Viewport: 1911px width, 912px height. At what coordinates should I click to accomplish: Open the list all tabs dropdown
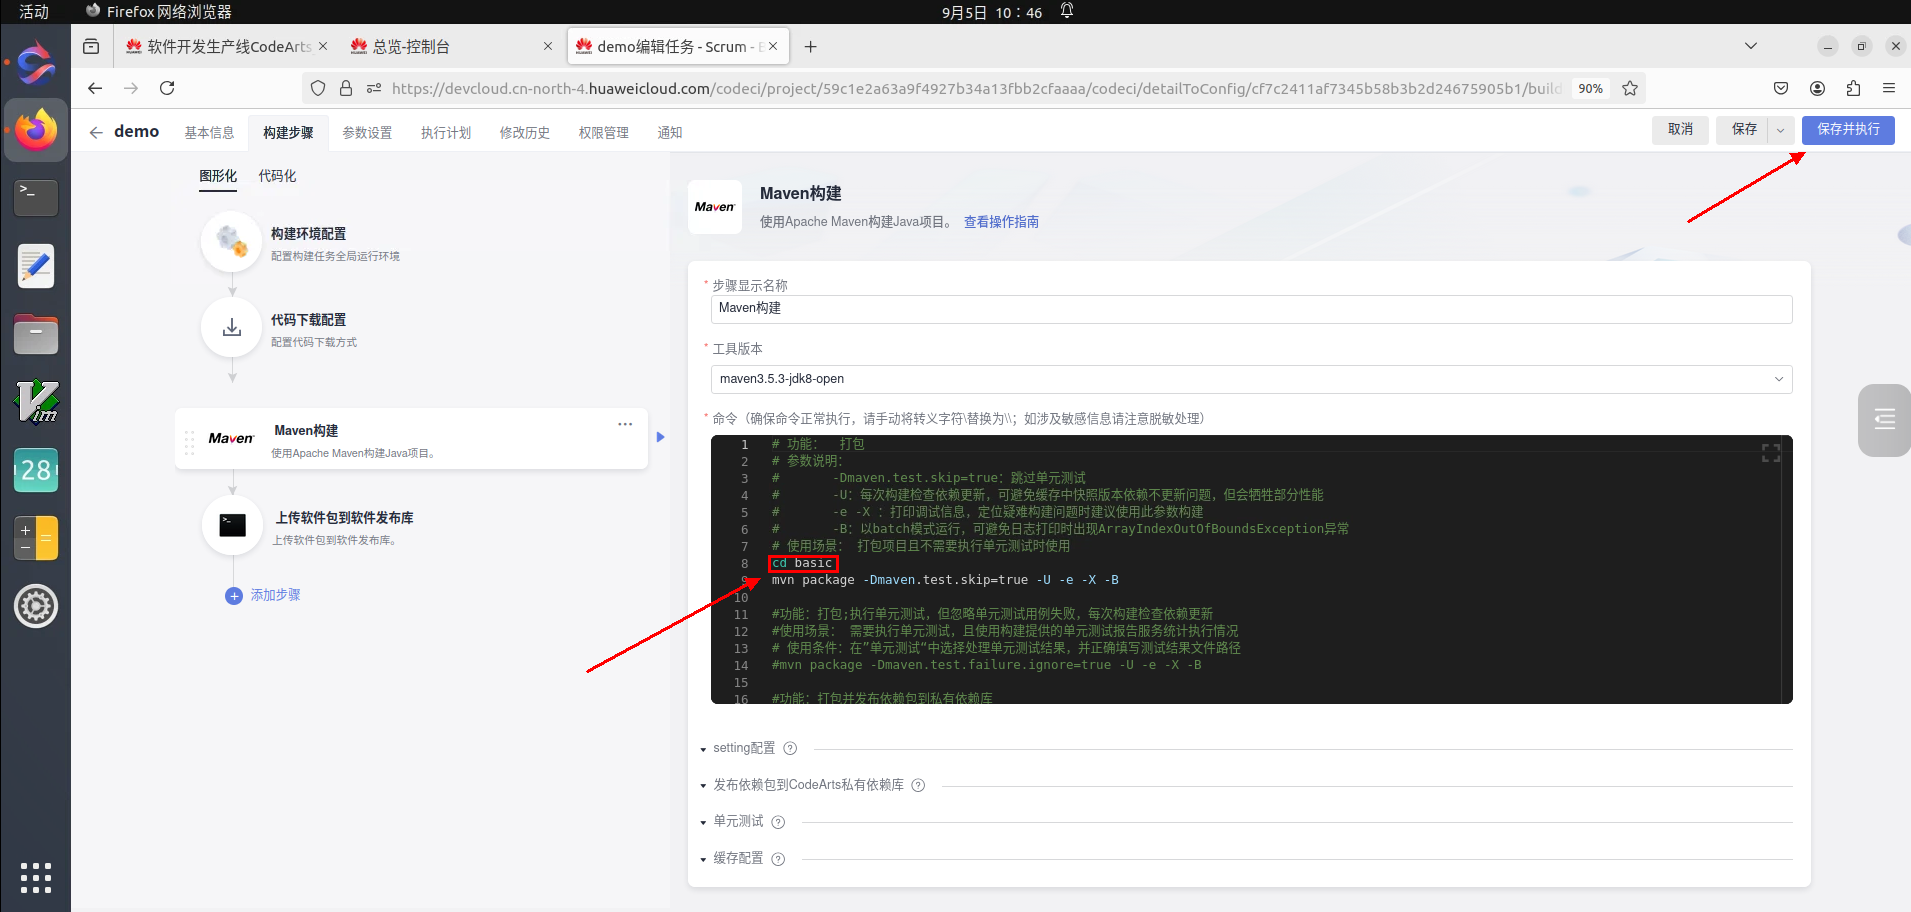(1751, 46)
